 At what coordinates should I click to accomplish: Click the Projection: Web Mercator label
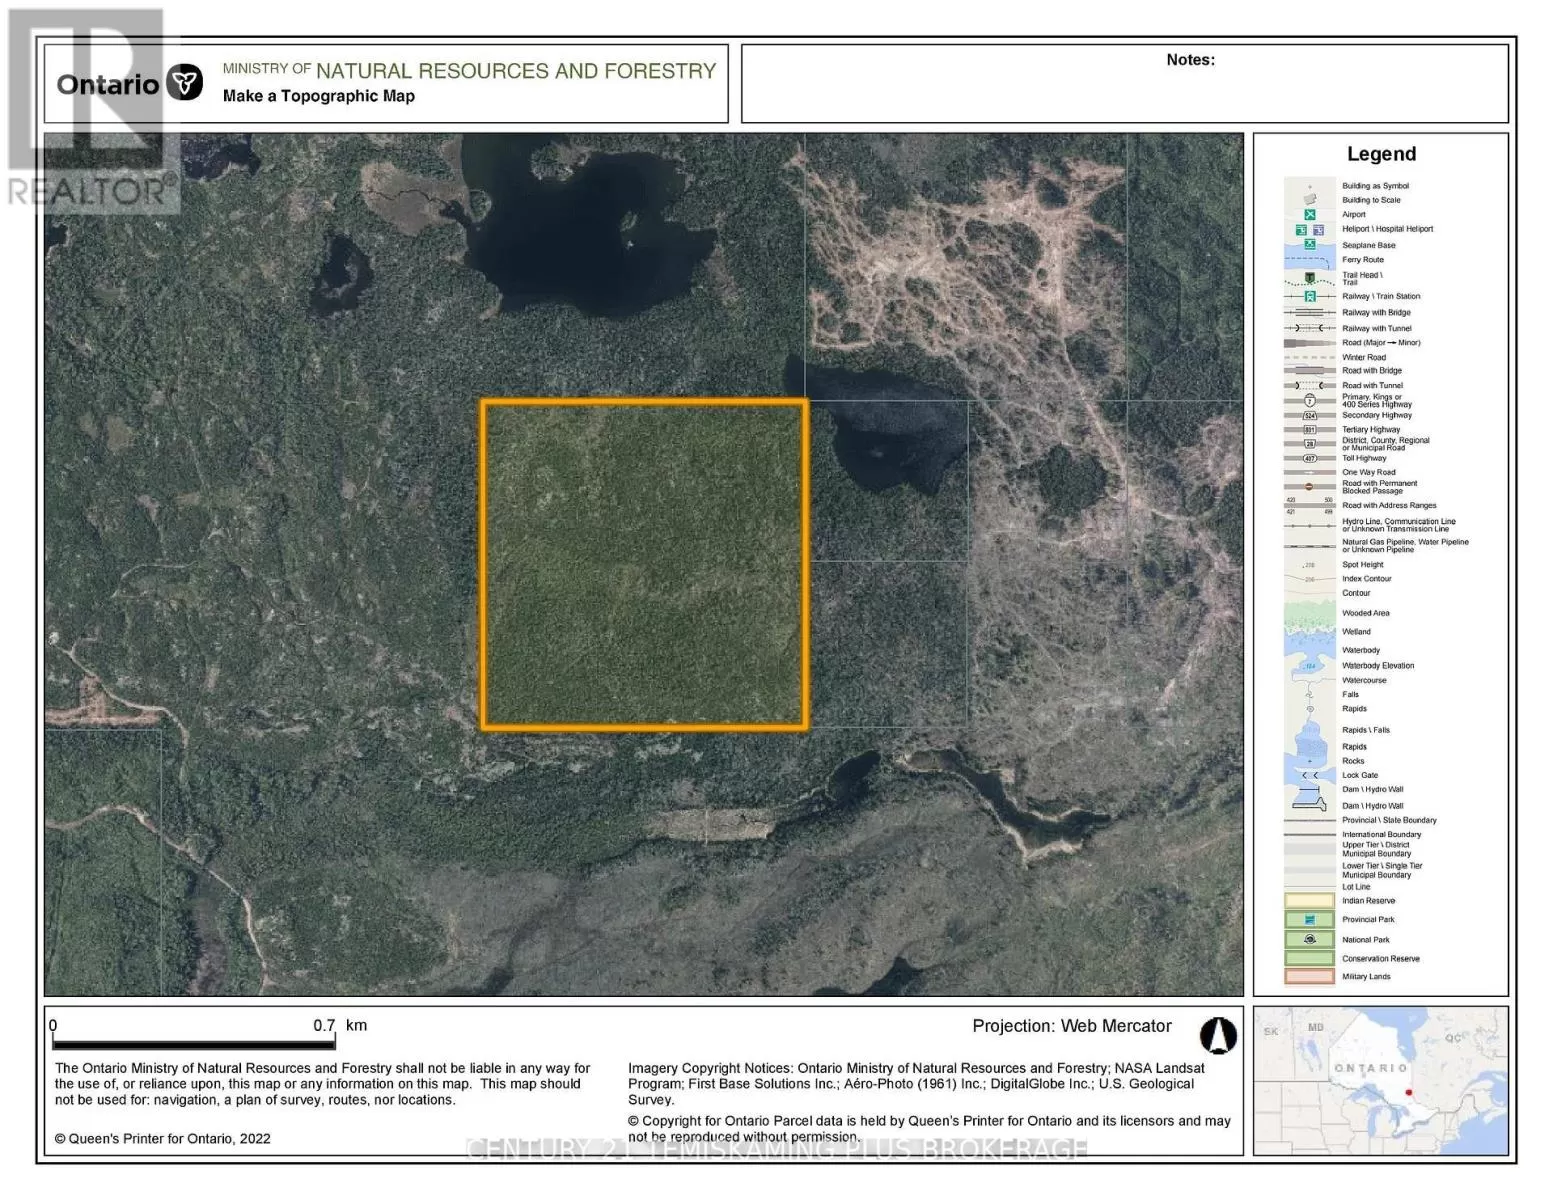click(x=1071, y=1026)
